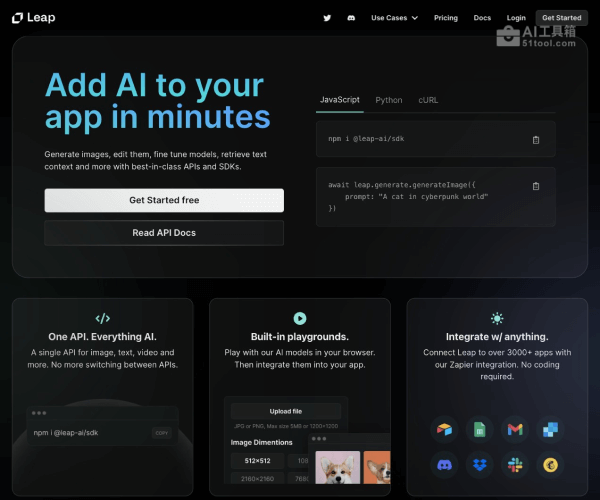The image size is (600, 500).
Task: Click the Slack integration icon
Action: tap(515, 465)
